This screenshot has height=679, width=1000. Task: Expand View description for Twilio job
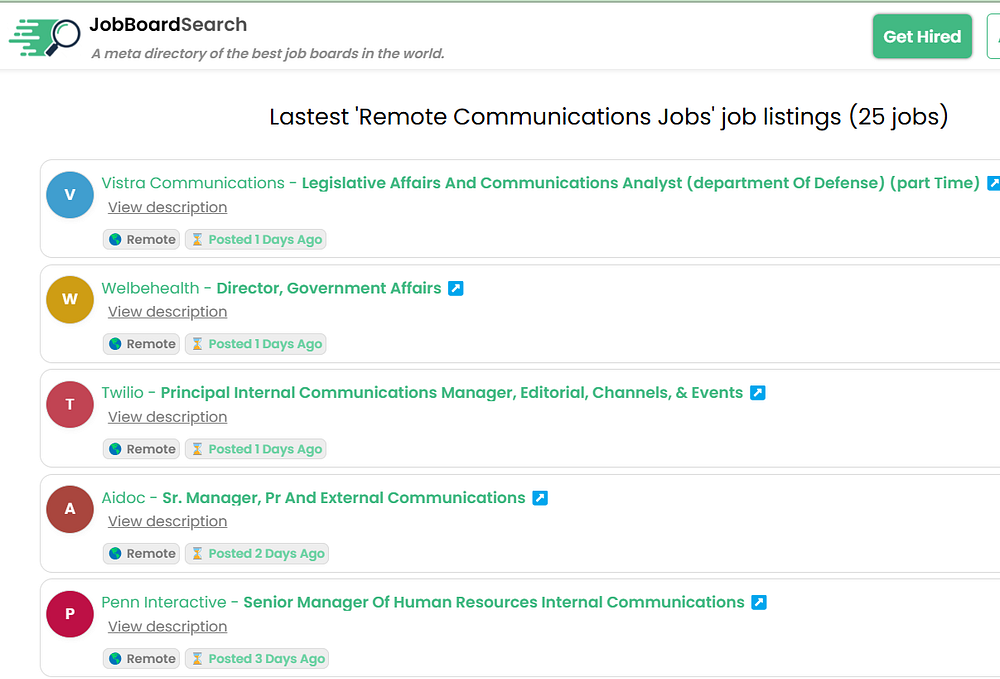tap(167, 417)
